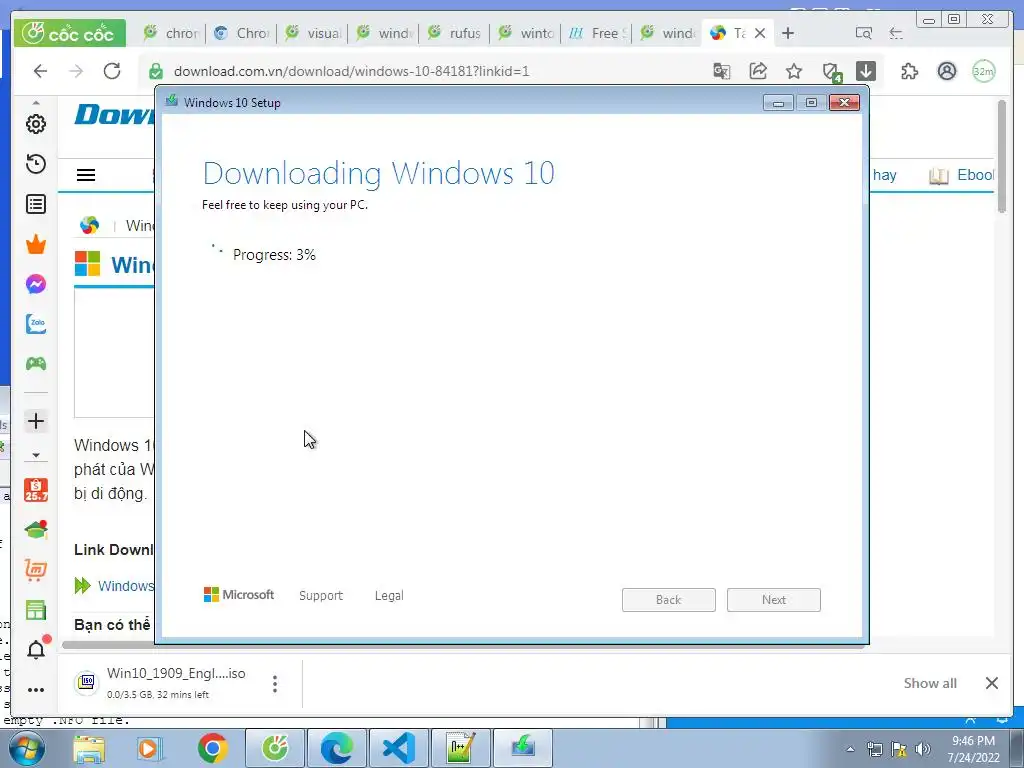Open user profile icon
This screenshot has width=1024, height=768.
click(x=947, y=71)
